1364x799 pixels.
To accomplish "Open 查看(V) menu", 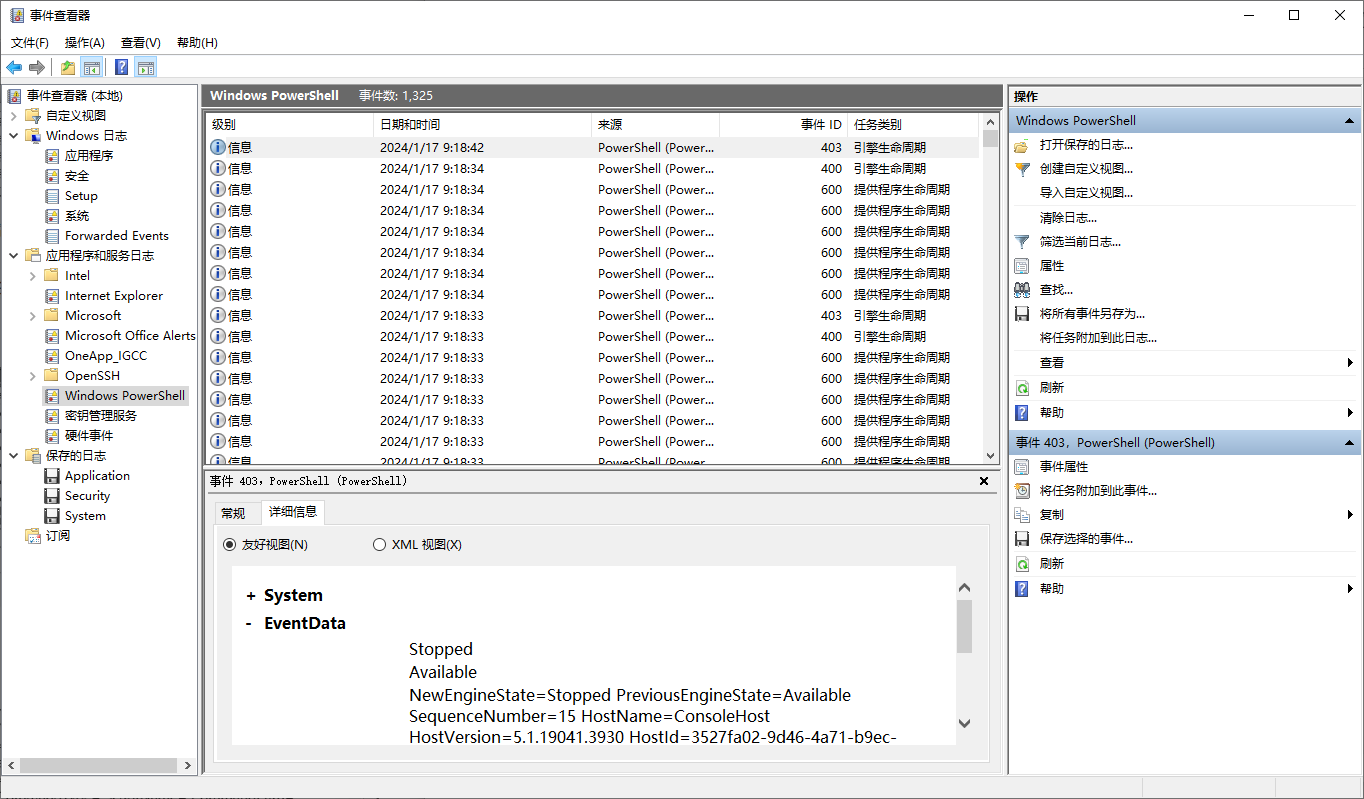I will tap(141, 42).
